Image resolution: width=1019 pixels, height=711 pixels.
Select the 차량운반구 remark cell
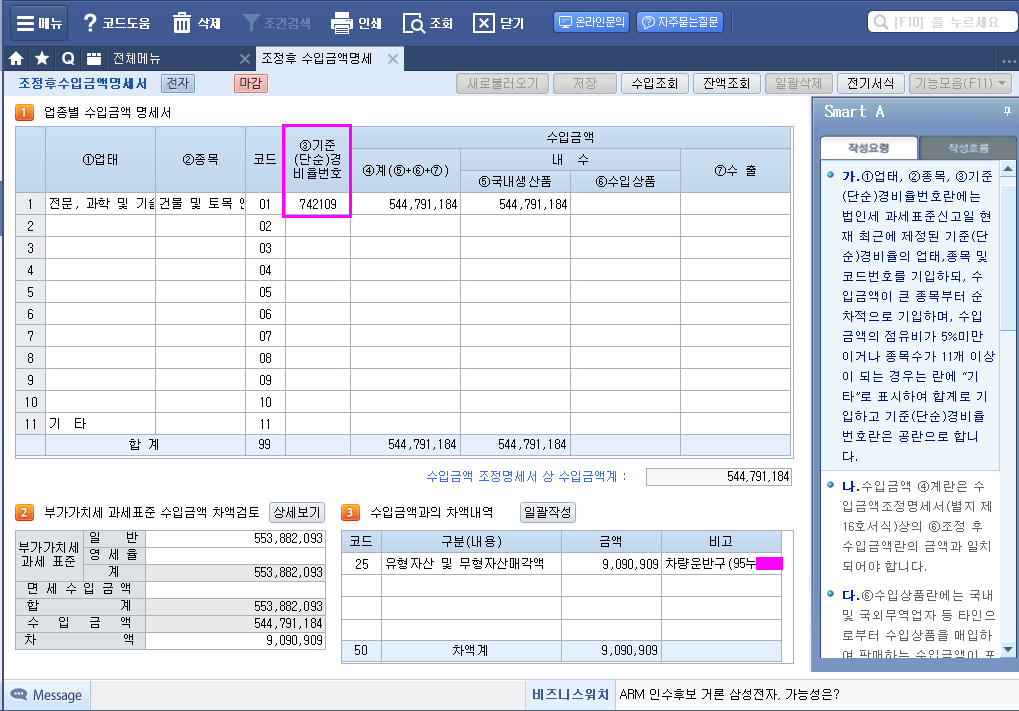coord(721,563)
